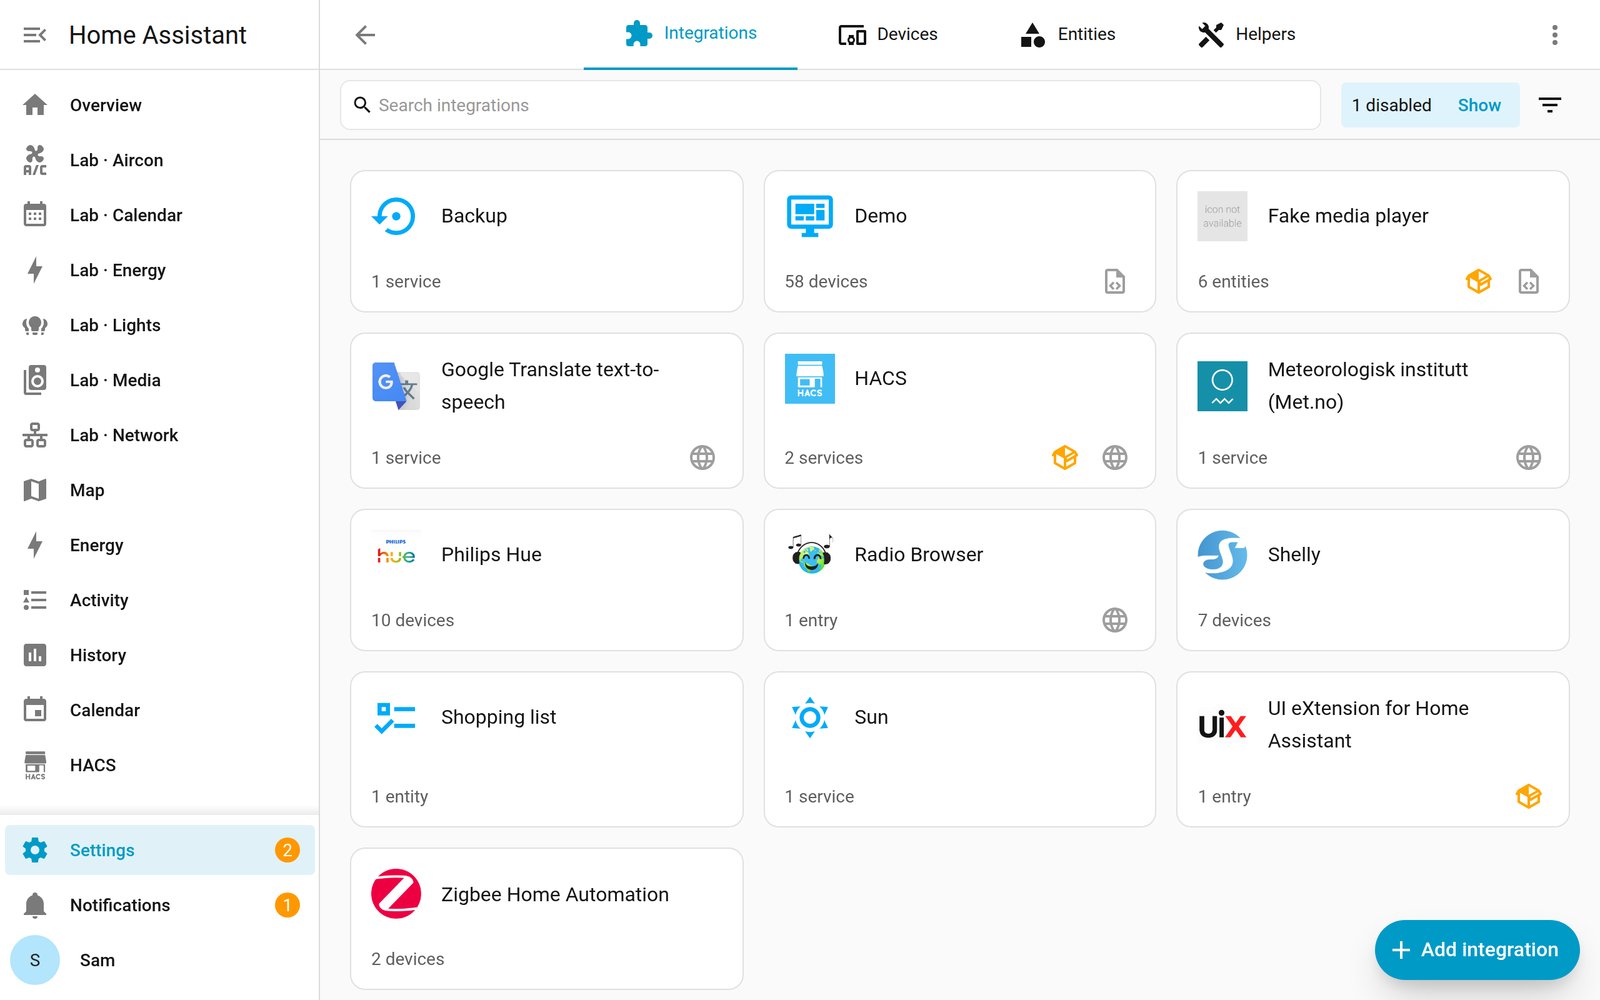Click the HACS card cloud globe icon
The width and height of the screenshot is (1600, 1000).
point(1115,457)
